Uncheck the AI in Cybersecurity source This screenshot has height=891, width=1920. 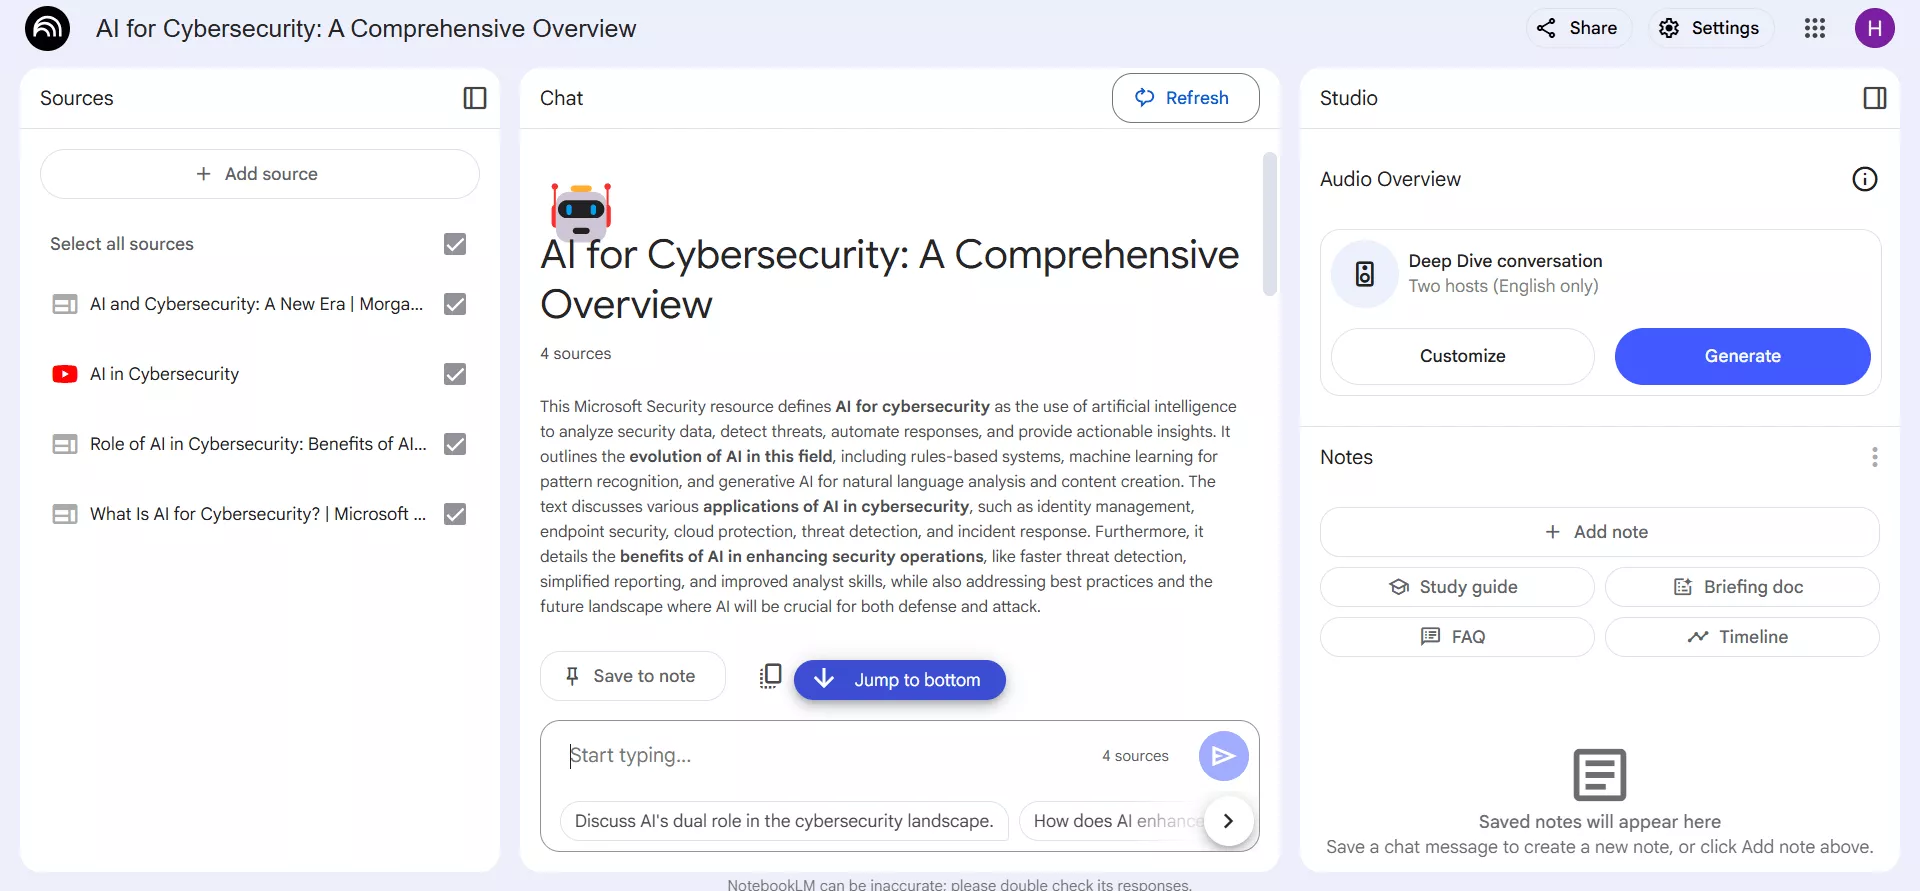pos(455,374)
